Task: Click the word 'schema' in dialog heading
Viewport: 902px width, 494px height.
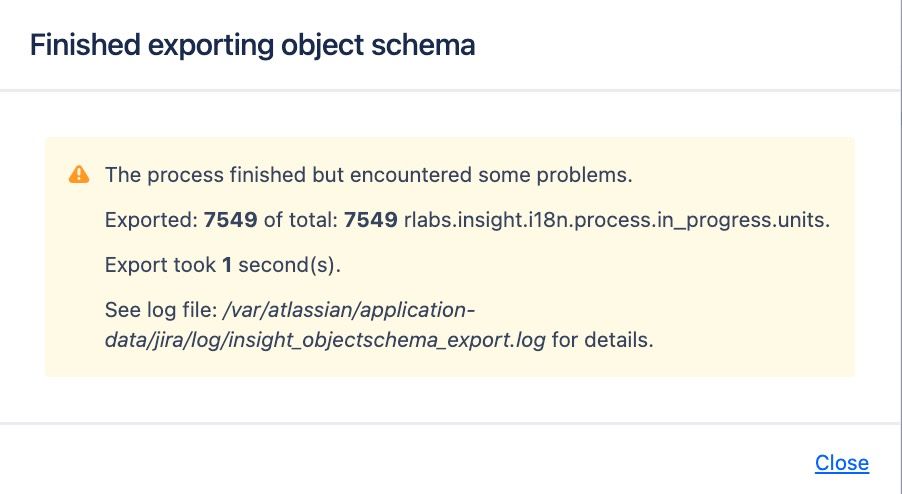Action: coord(423,45)
